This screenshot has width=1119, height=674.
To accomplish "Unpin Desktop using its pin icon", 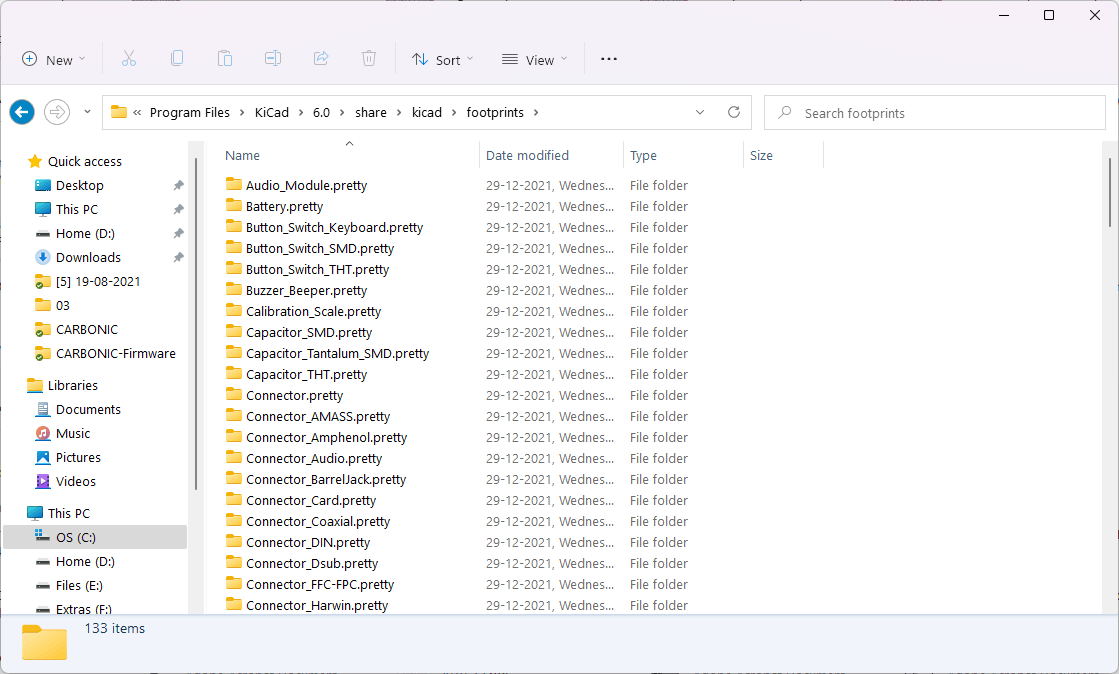I will (x=178, y=186).
